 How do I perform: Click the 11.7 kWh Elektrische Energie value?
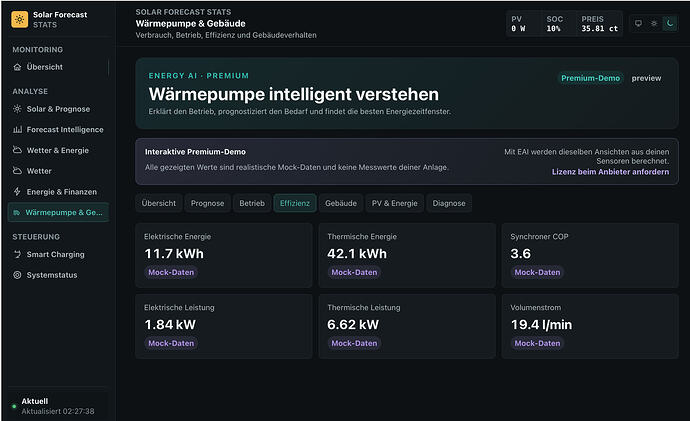click(x=174, y=254)
